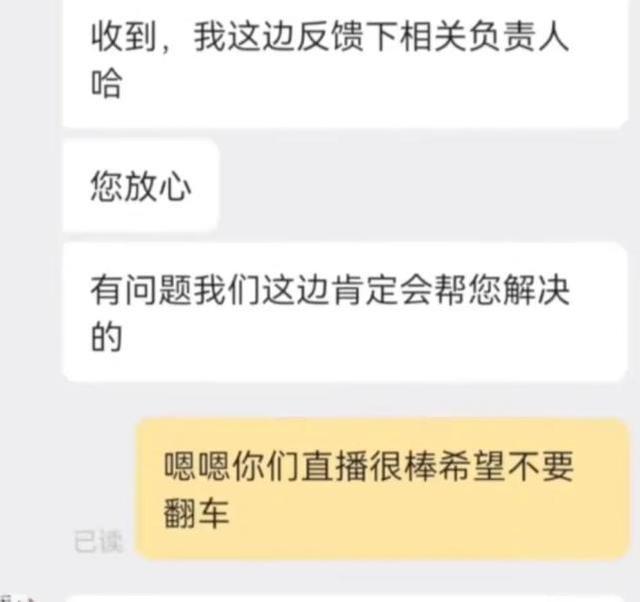640x602 pixels.
Task: Click the word '哈' in the first message
Action: [106, 84]
